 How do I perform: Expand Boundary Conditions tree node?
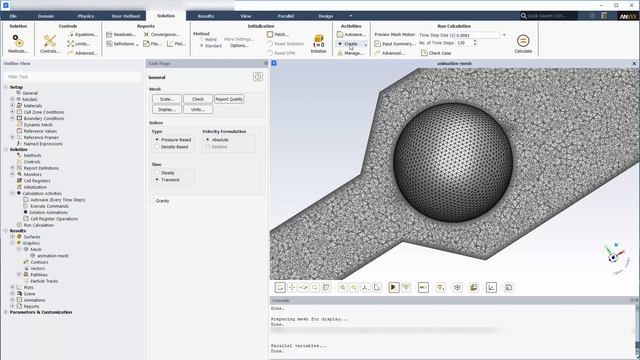(12, 118)
